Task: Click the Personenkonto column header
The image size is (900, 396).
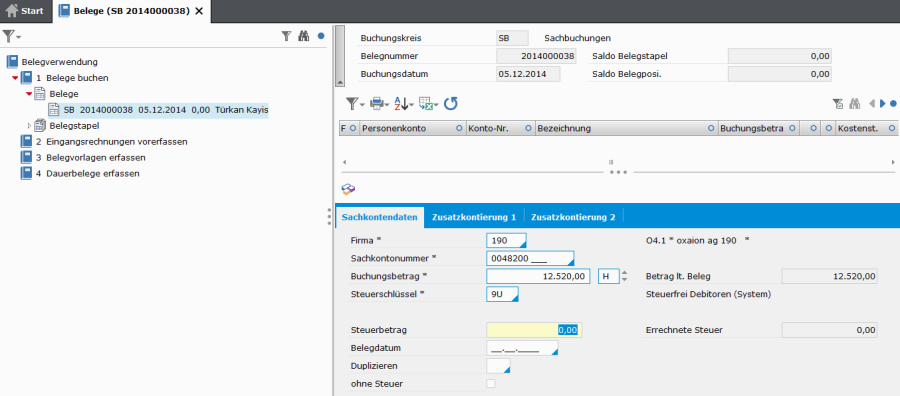Action: pos(412,129)
